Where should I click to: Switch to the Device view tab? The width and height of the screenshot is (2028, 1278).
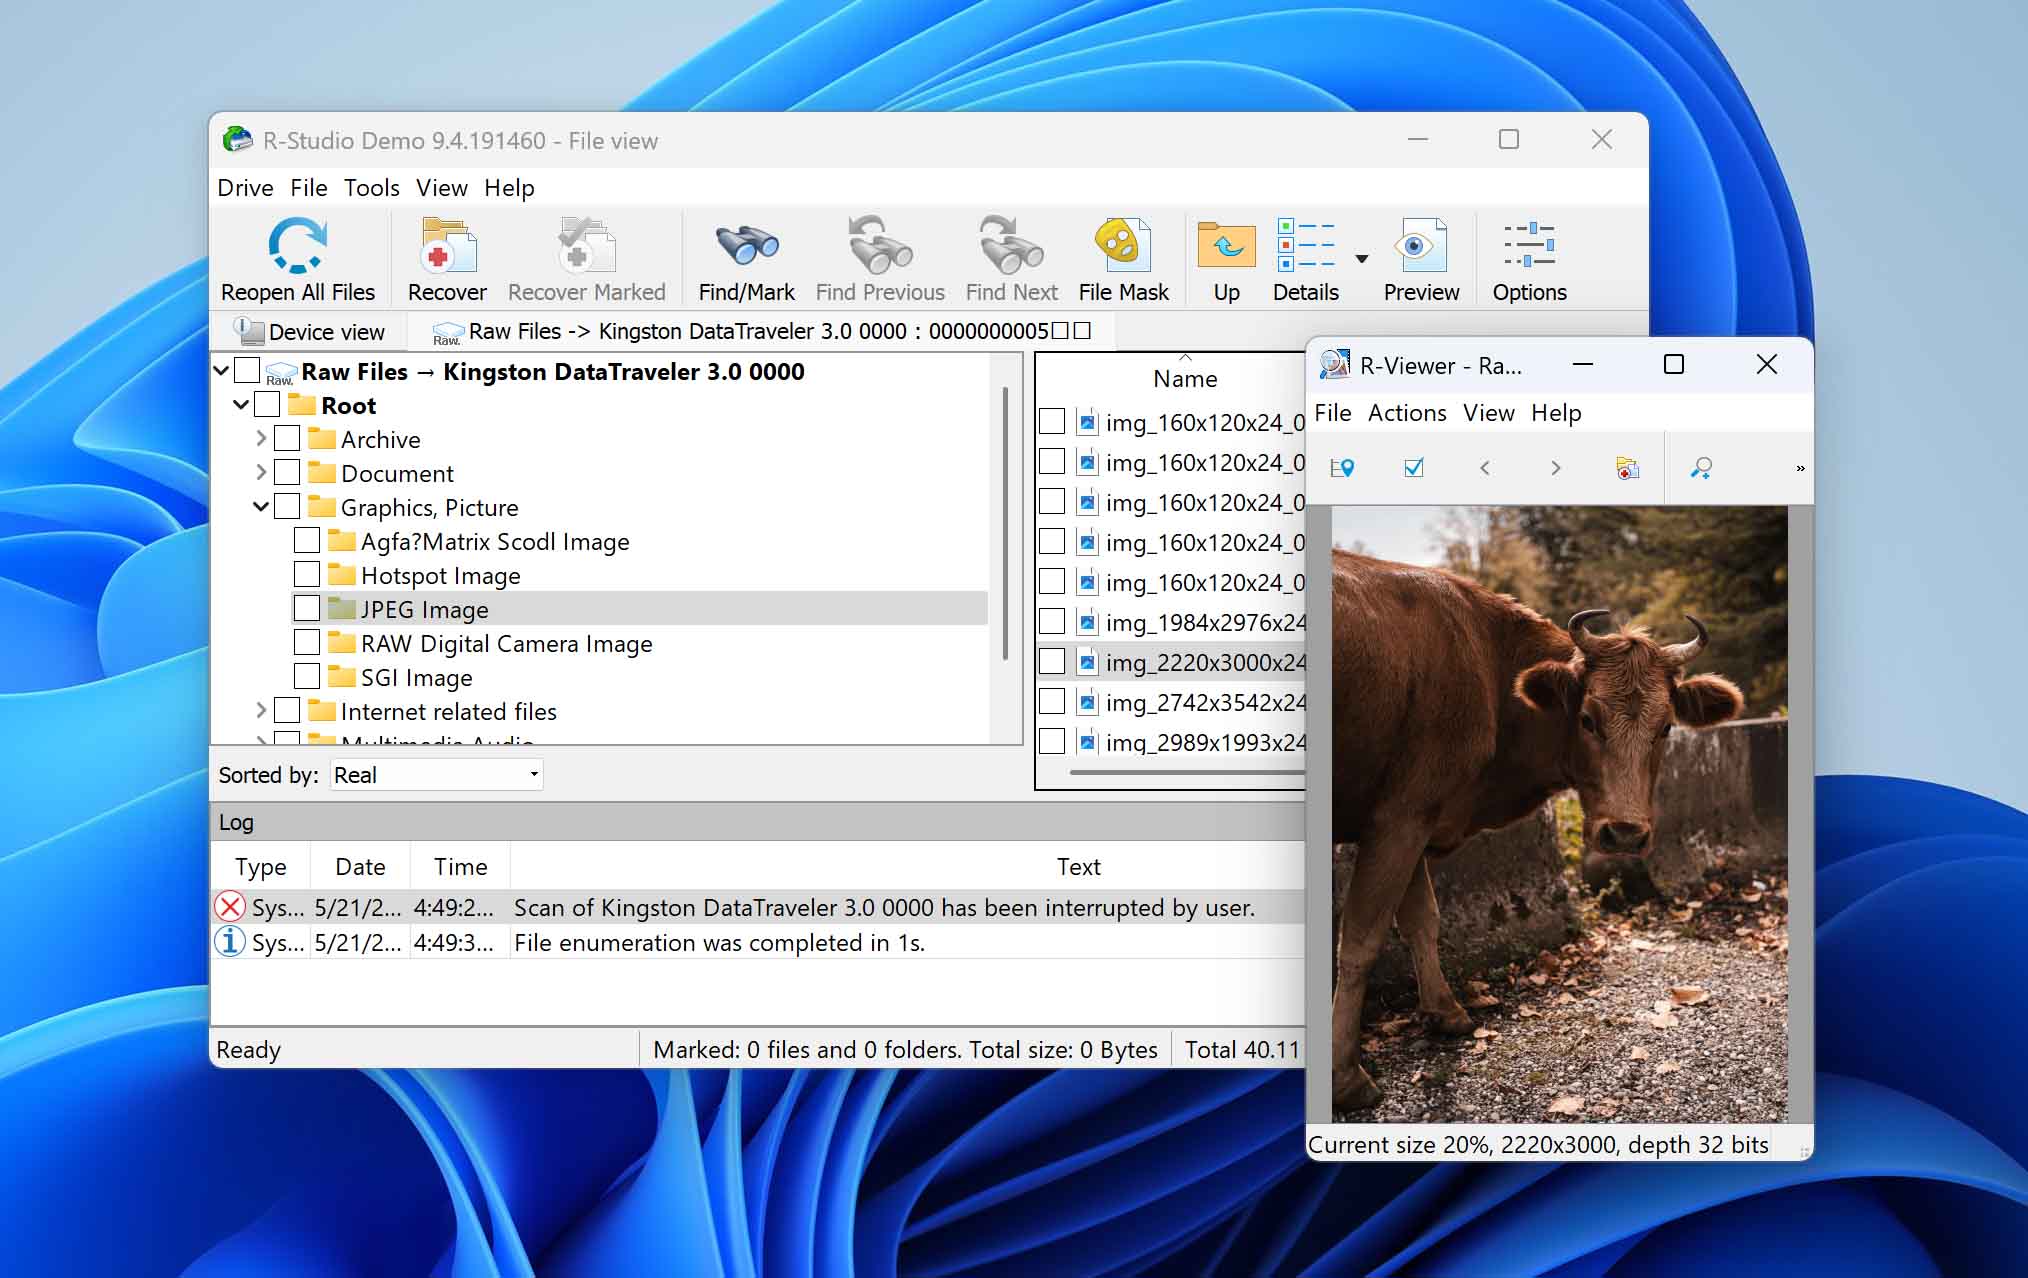[309, 332]
